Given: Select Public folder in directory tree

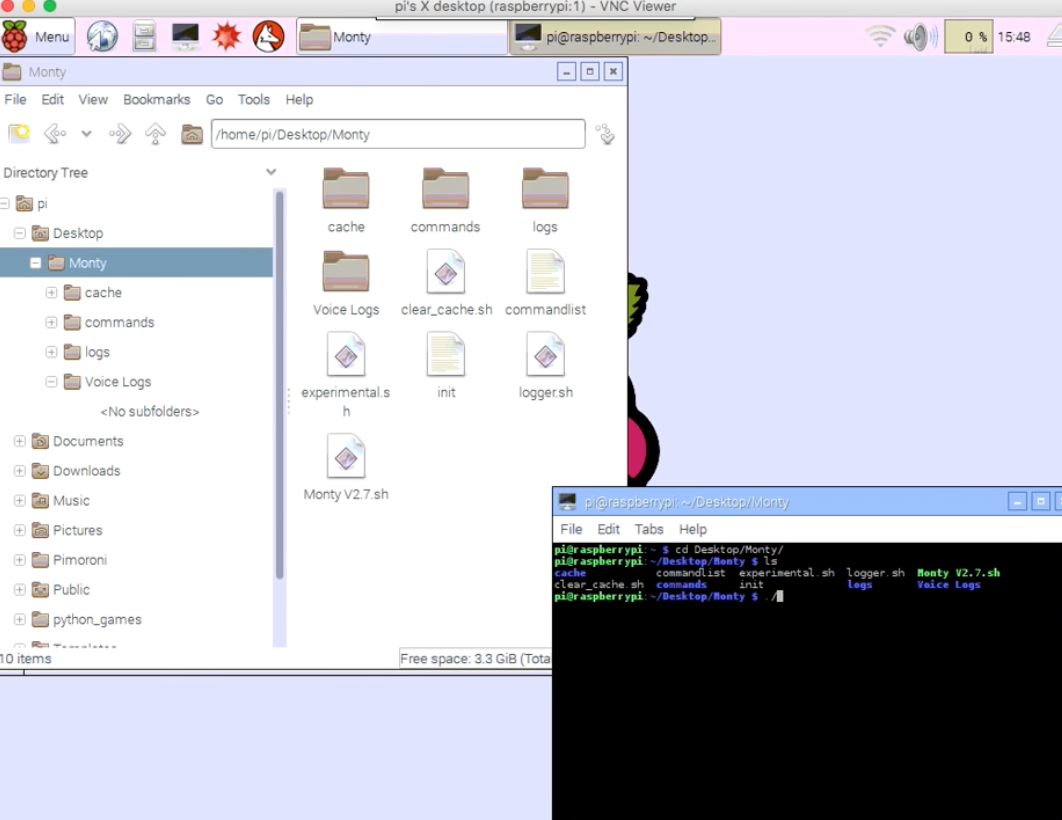Looking at the screenshot, I should tap(71, 590).
